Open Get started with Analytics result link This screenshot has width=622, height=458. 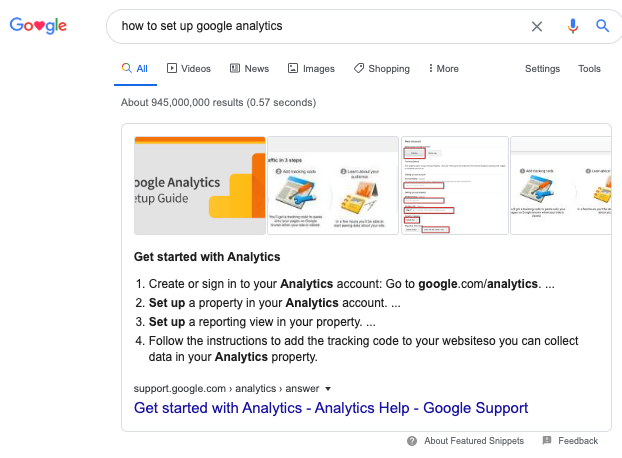331,408
